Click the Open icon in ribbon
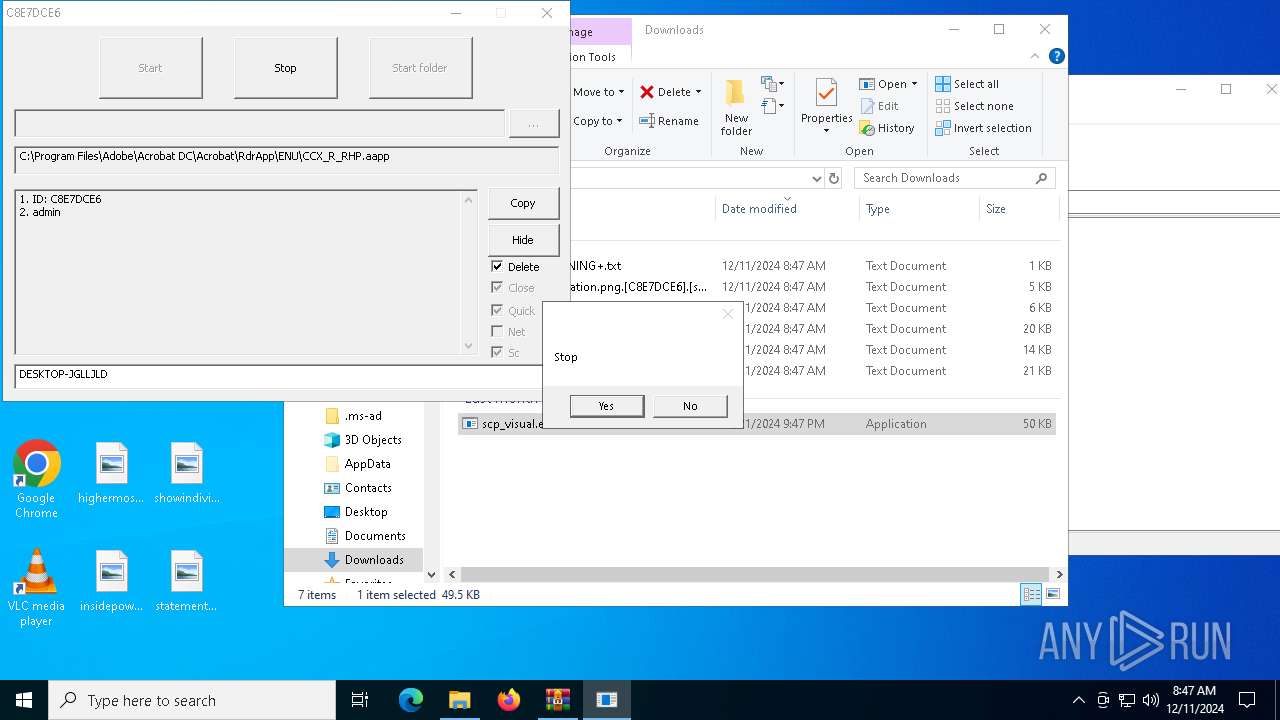Screen dimensions: 1280x720 pyautogui.click(x=867, y=84)
